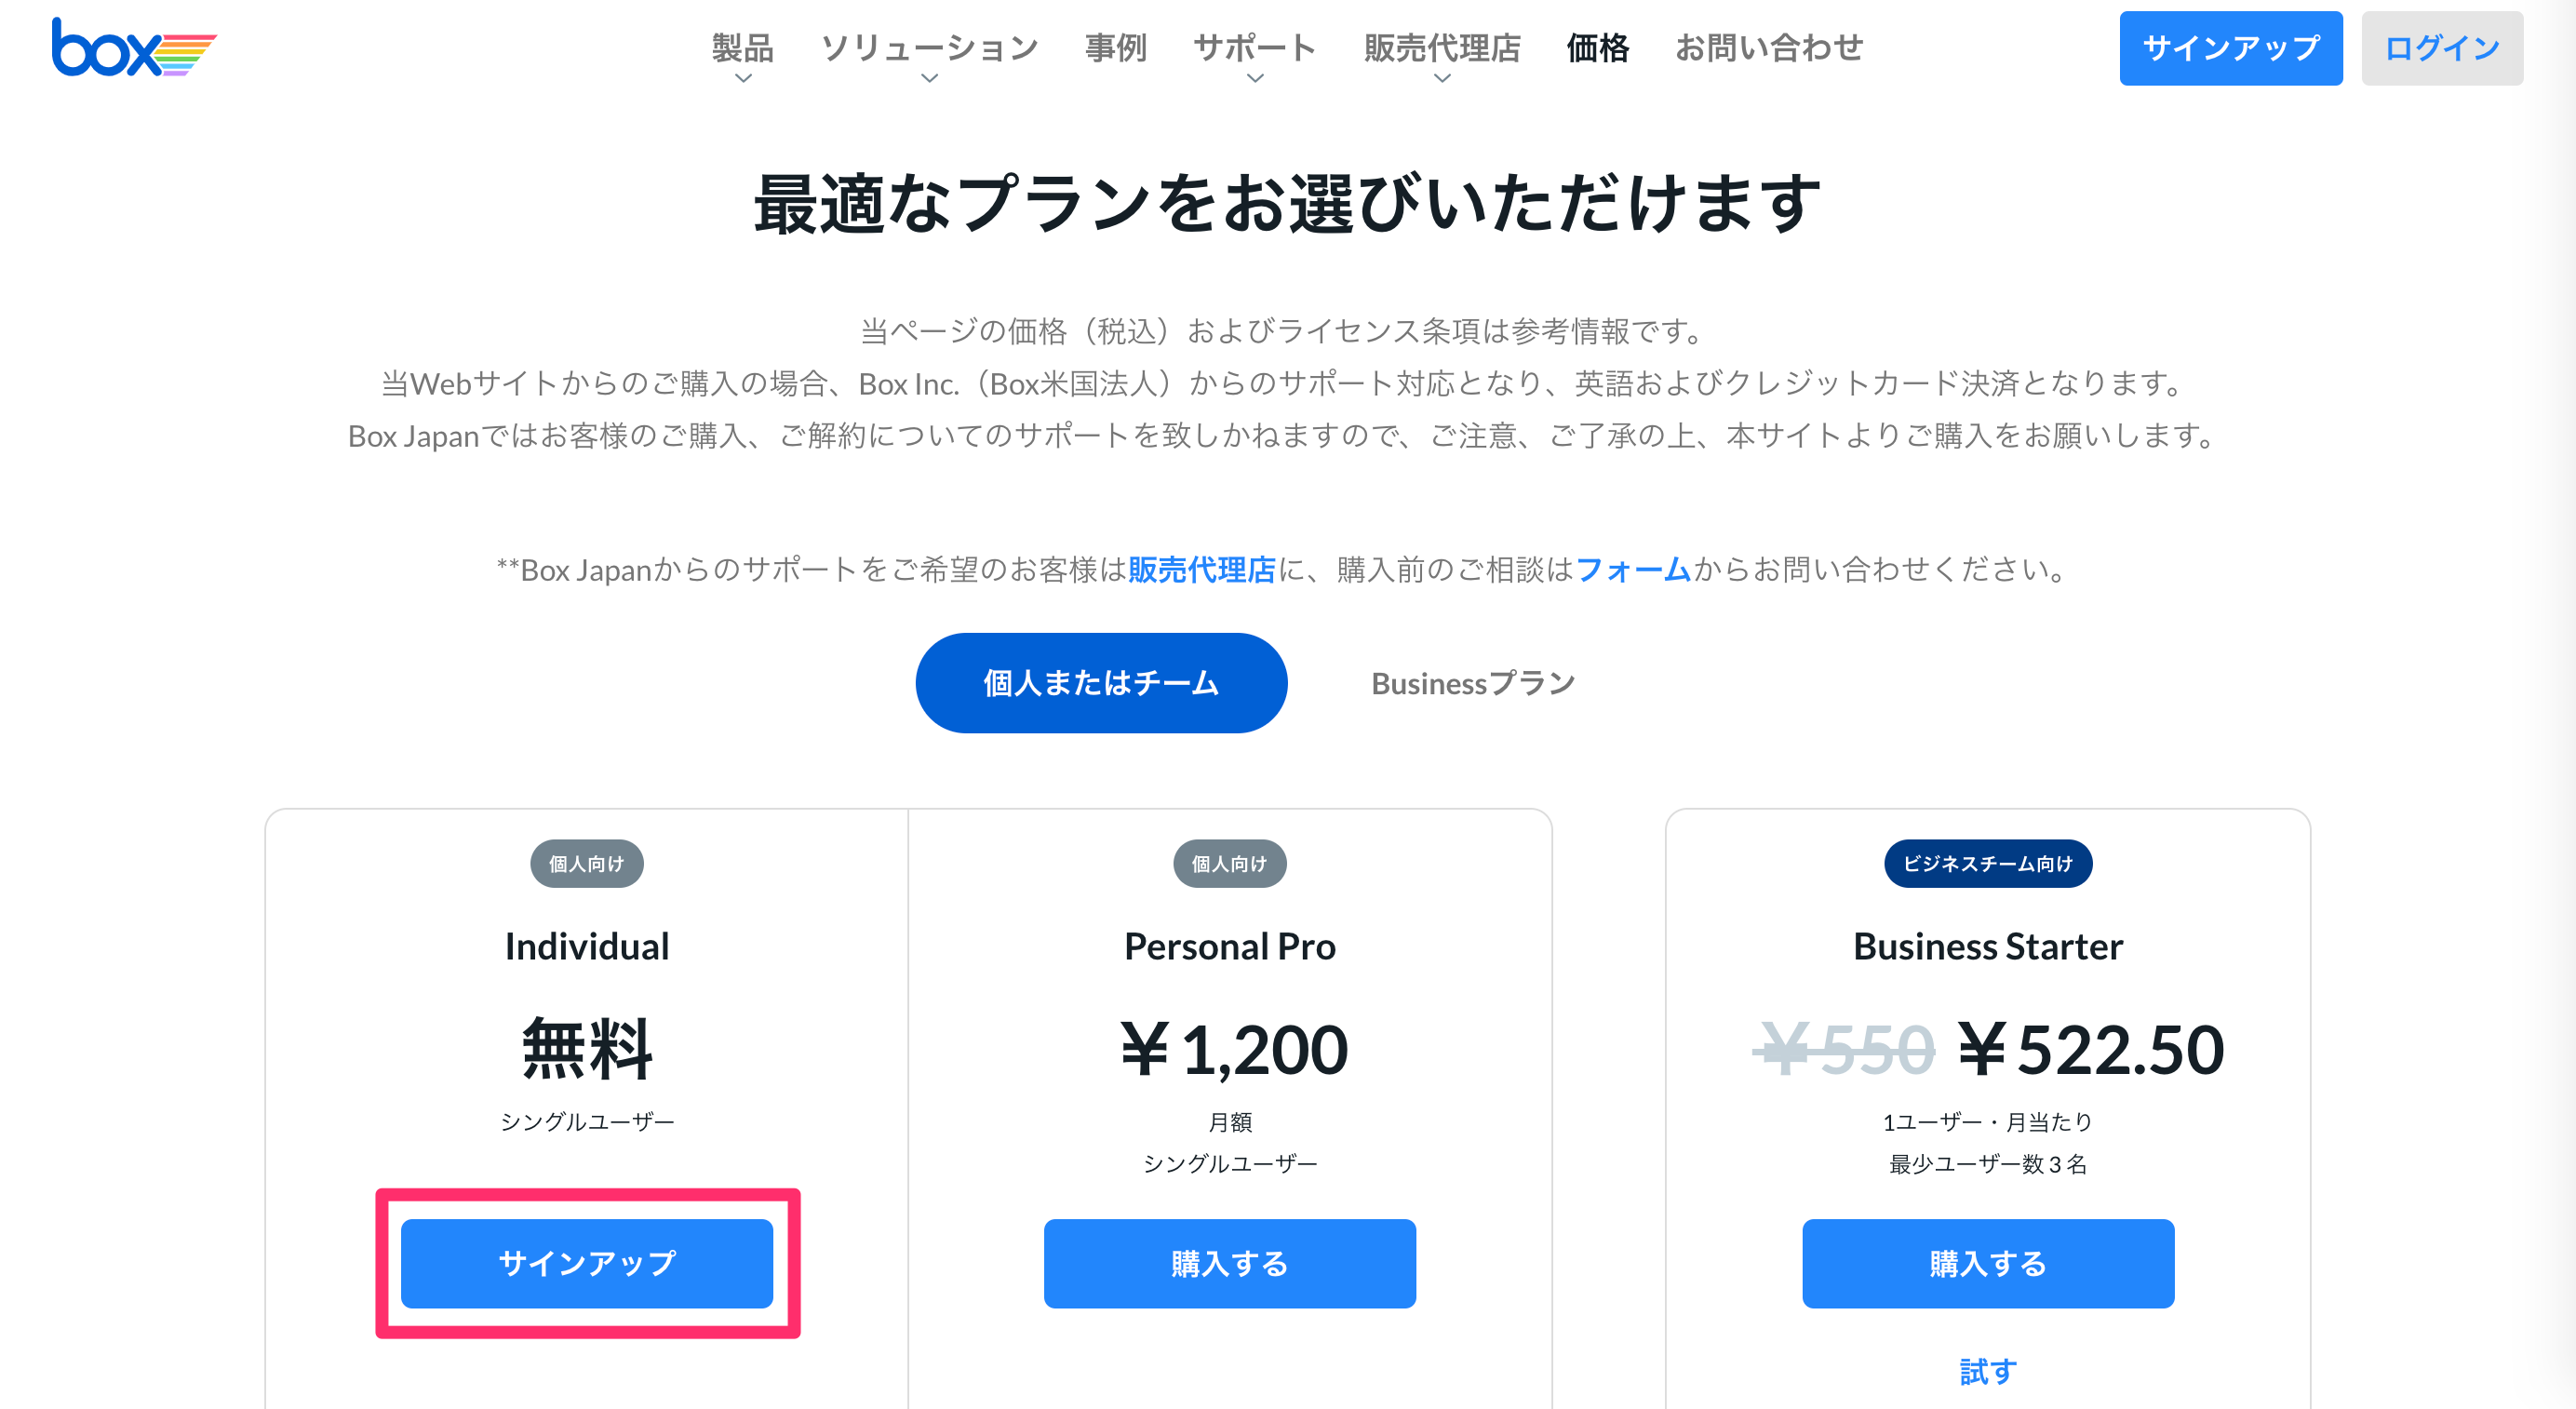This screenshot has width=2576, height=1409.
Task: Follow the フォーム inquiry link
Action: point(1633,570)
